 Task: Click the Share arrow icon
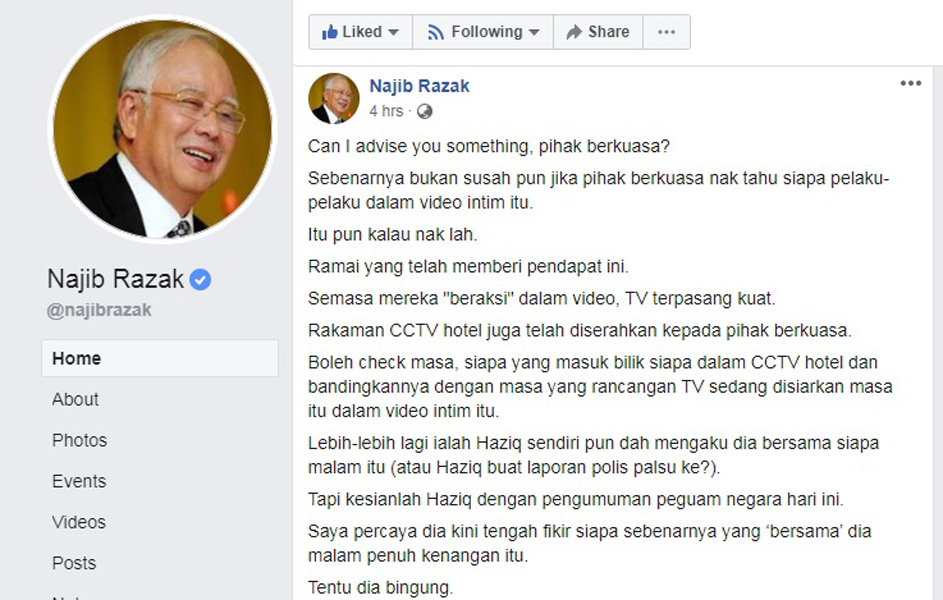point(574,32)
